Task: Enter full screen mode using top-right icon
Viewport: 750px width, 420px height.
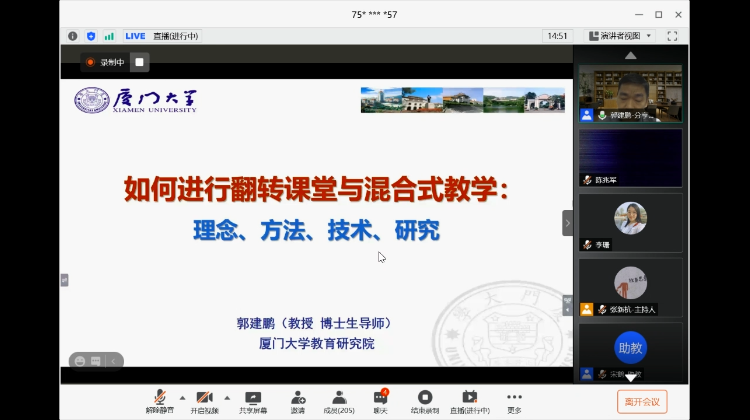Action: (673, 36)
